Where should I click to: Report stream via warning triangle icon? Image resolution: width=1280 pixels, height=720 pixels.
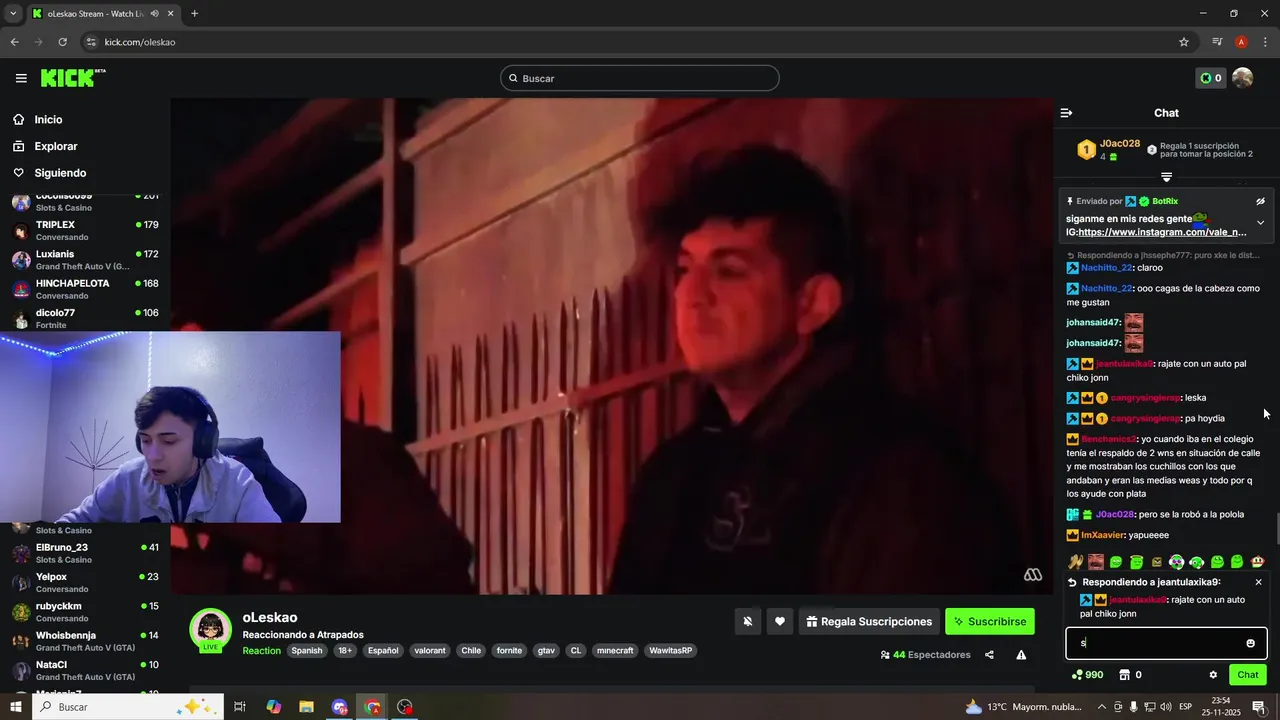coord(1021,655)
